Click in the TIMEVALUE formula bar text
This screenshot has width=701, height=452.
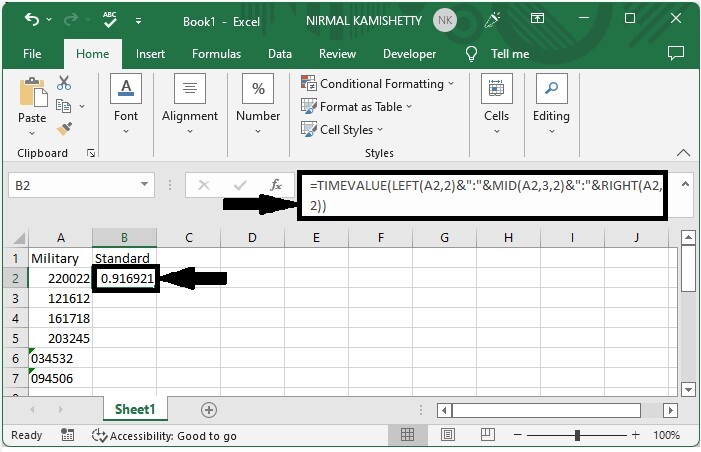(485, 195)
